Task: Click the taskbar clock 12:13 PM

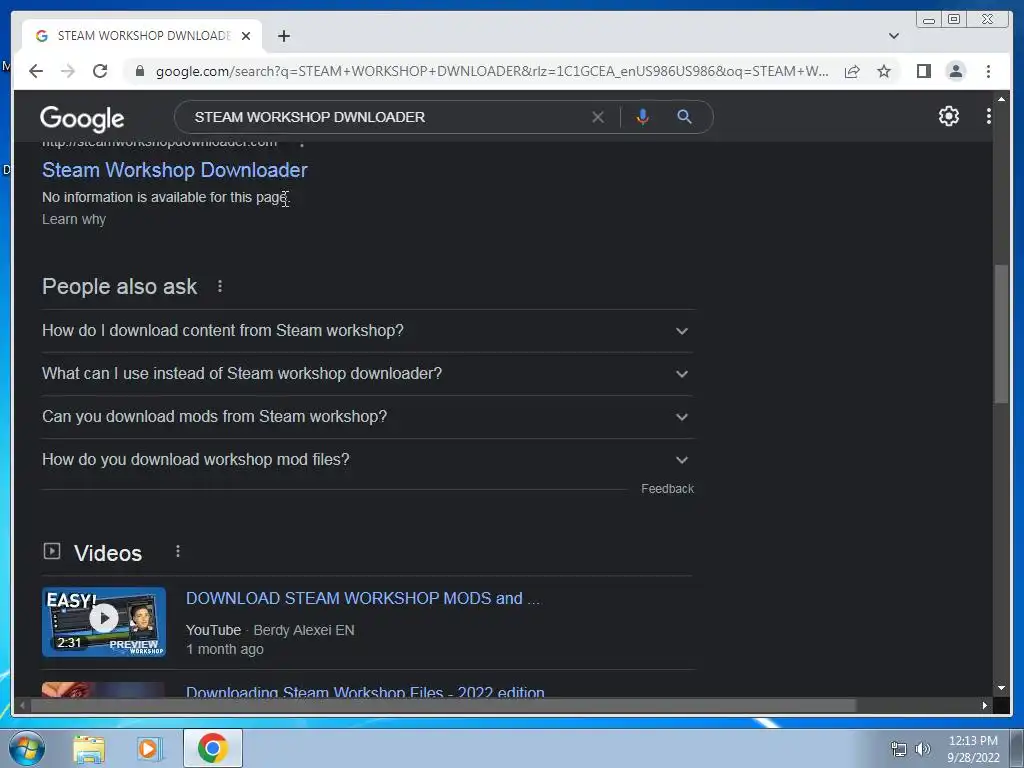Action: coord(973,741)
